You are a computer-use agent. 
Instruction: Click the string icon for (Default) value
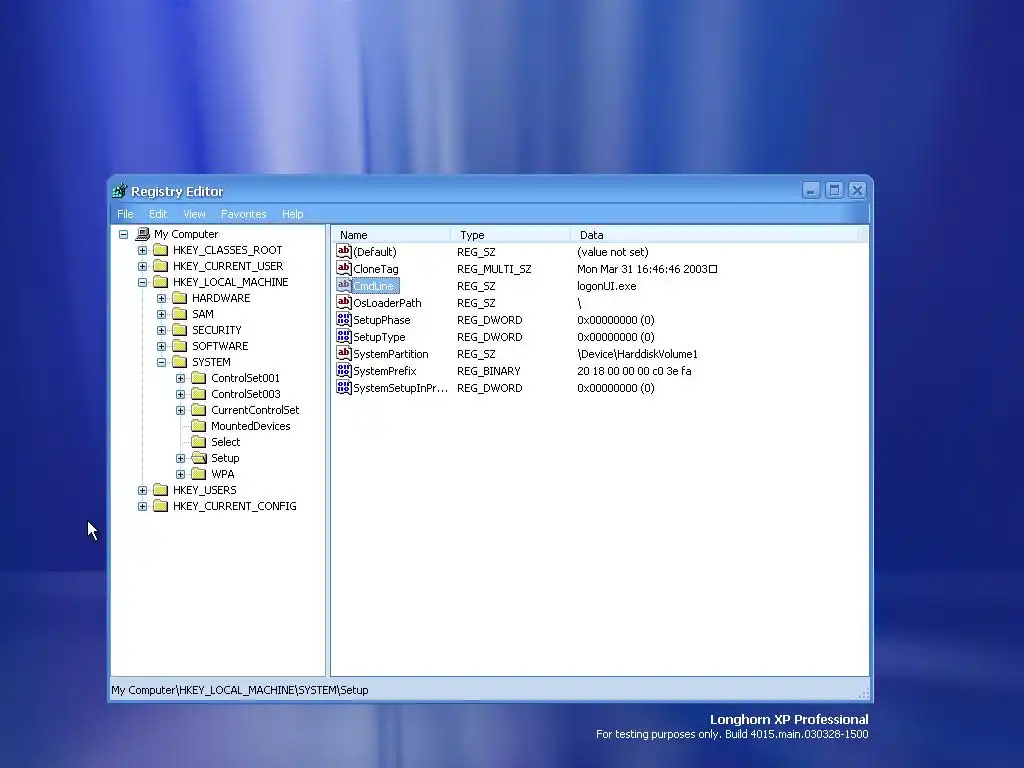click(x=344, y=251)
